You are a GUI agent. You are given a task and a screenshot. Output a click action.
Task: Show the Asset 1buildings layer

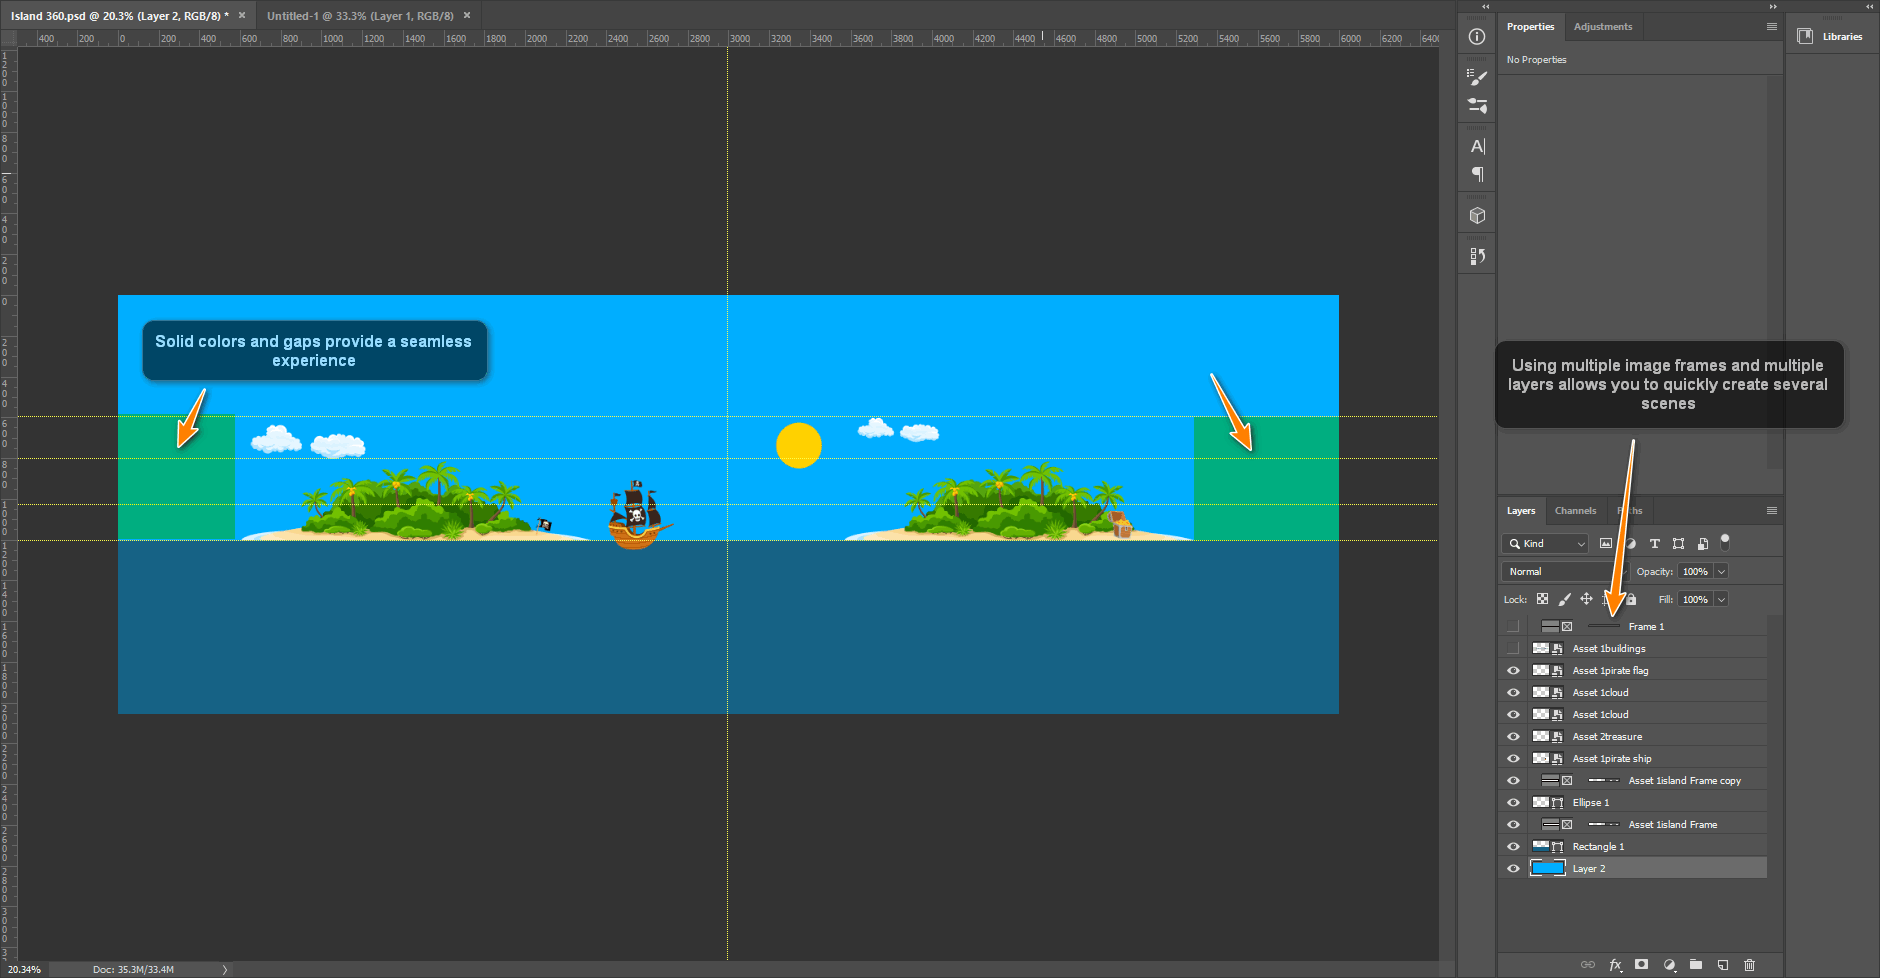[1513, 649]
